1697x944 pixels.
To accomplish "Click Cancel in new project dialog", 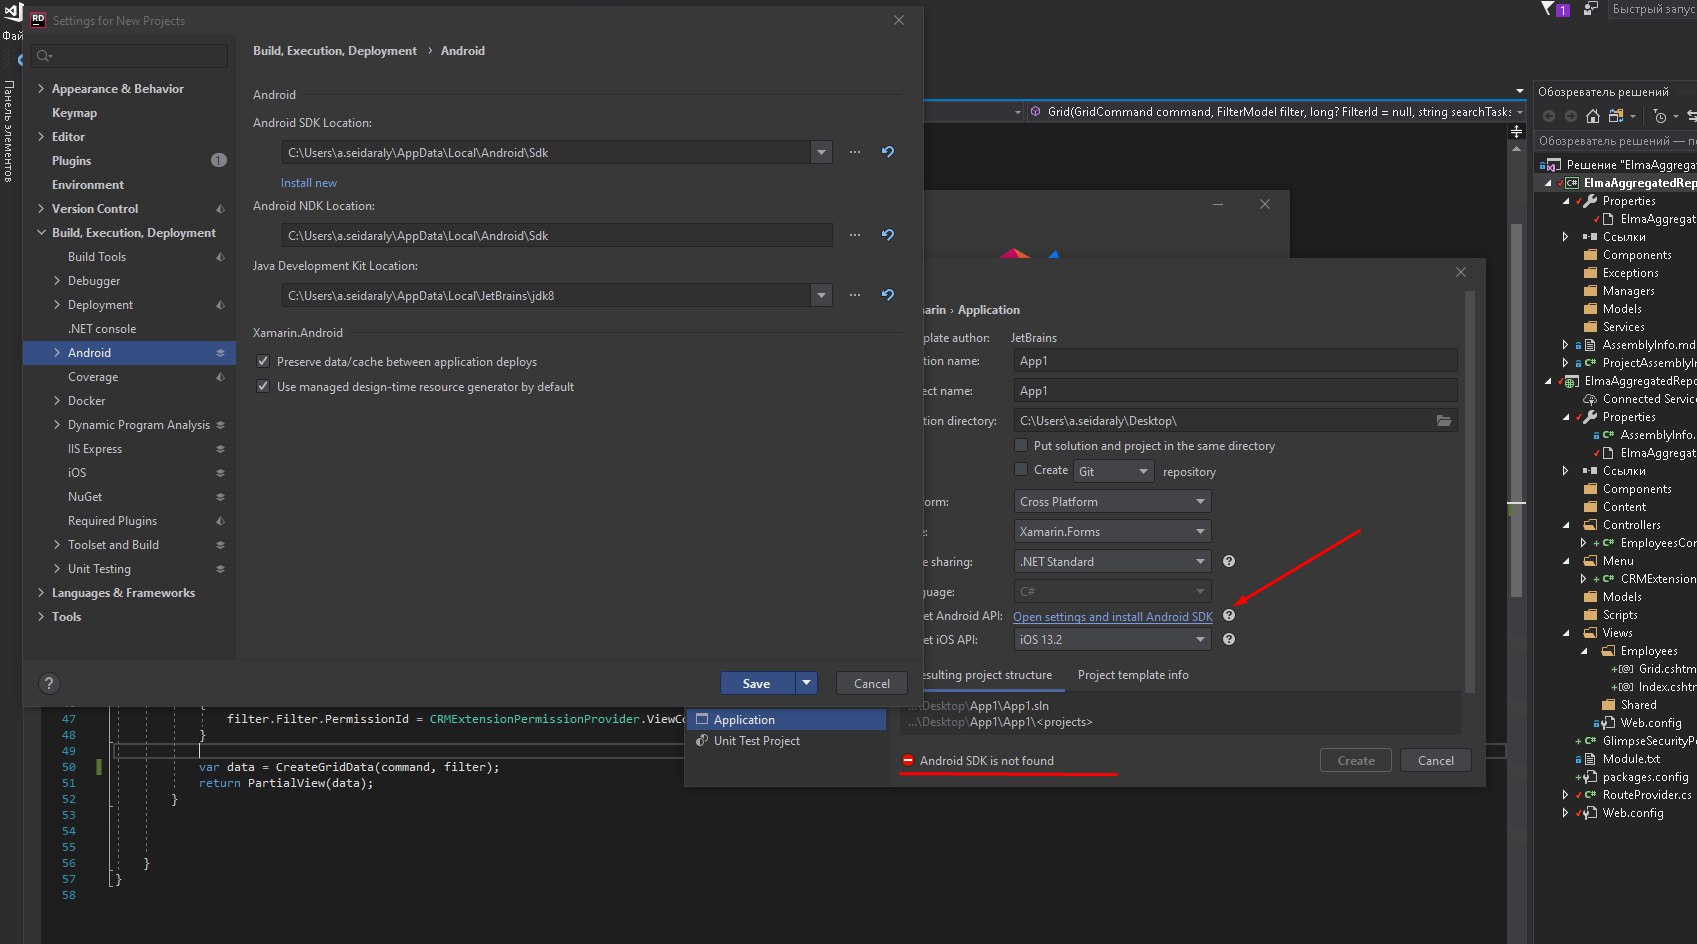I will pos(1435,760).
